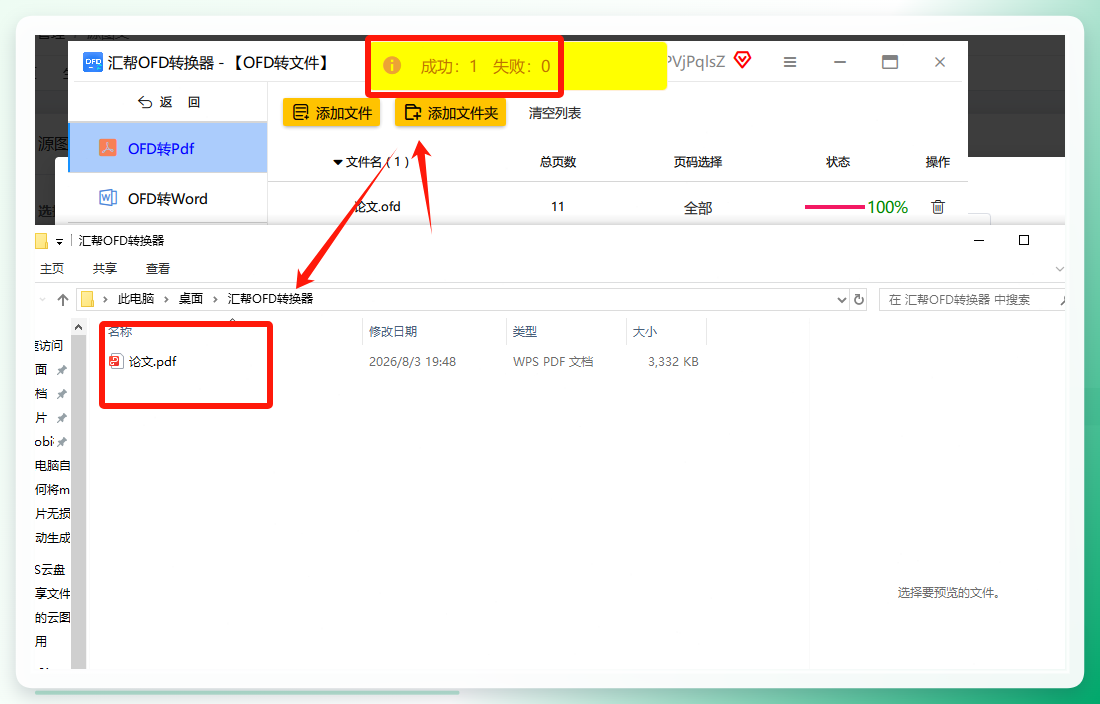1100x704 pixels.
Task: Minimize the Explorer window
Action: [979, 241]
